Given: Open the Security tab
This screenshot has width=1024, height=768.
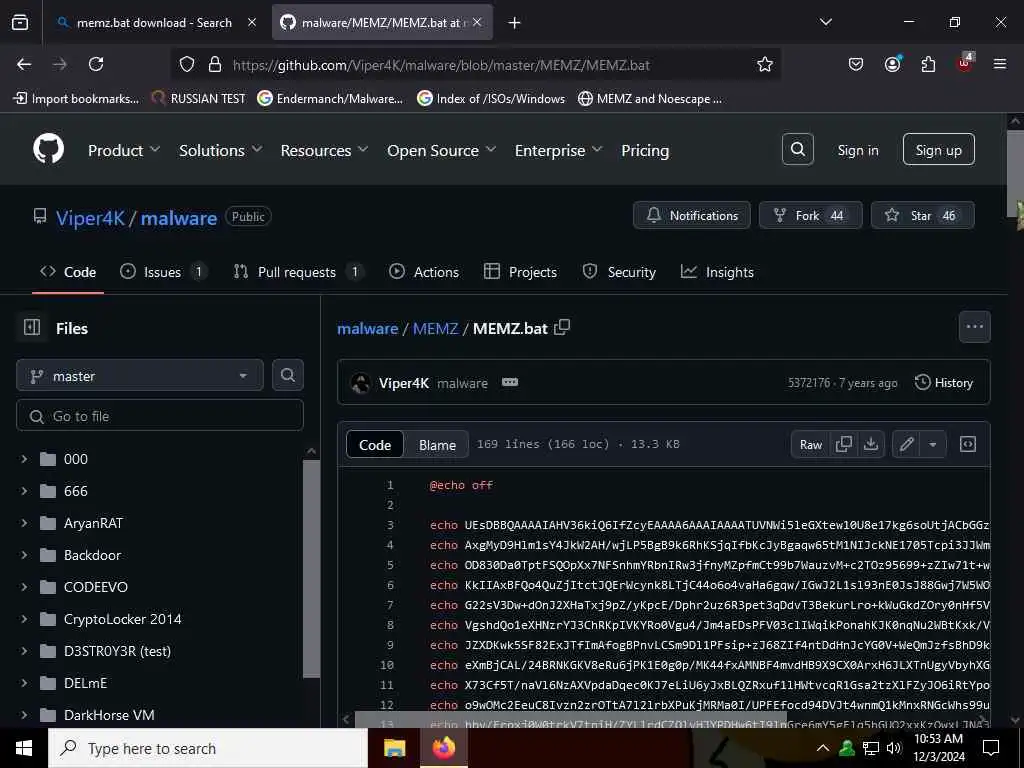Looking at the screenshot, I should tap(619, 272).
